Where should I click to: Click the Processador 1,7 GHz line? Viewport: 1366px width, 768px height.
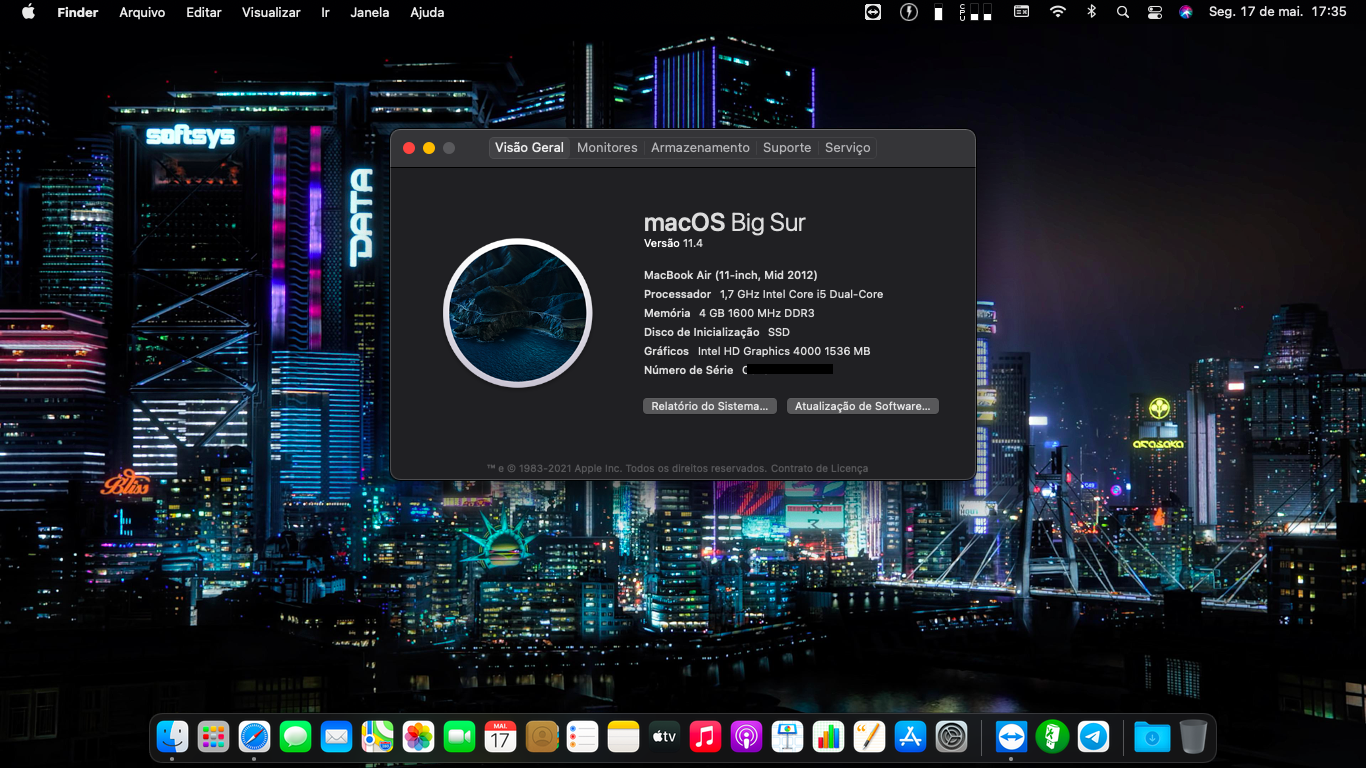pos(763,294)
